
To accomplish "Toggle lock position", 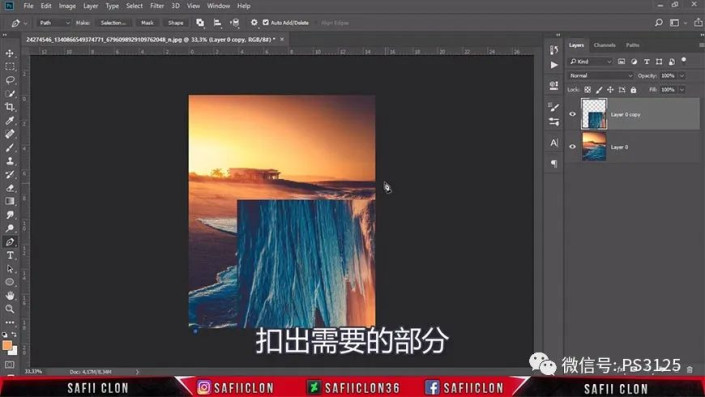I will pyautogui.click(x=610, y=90).
